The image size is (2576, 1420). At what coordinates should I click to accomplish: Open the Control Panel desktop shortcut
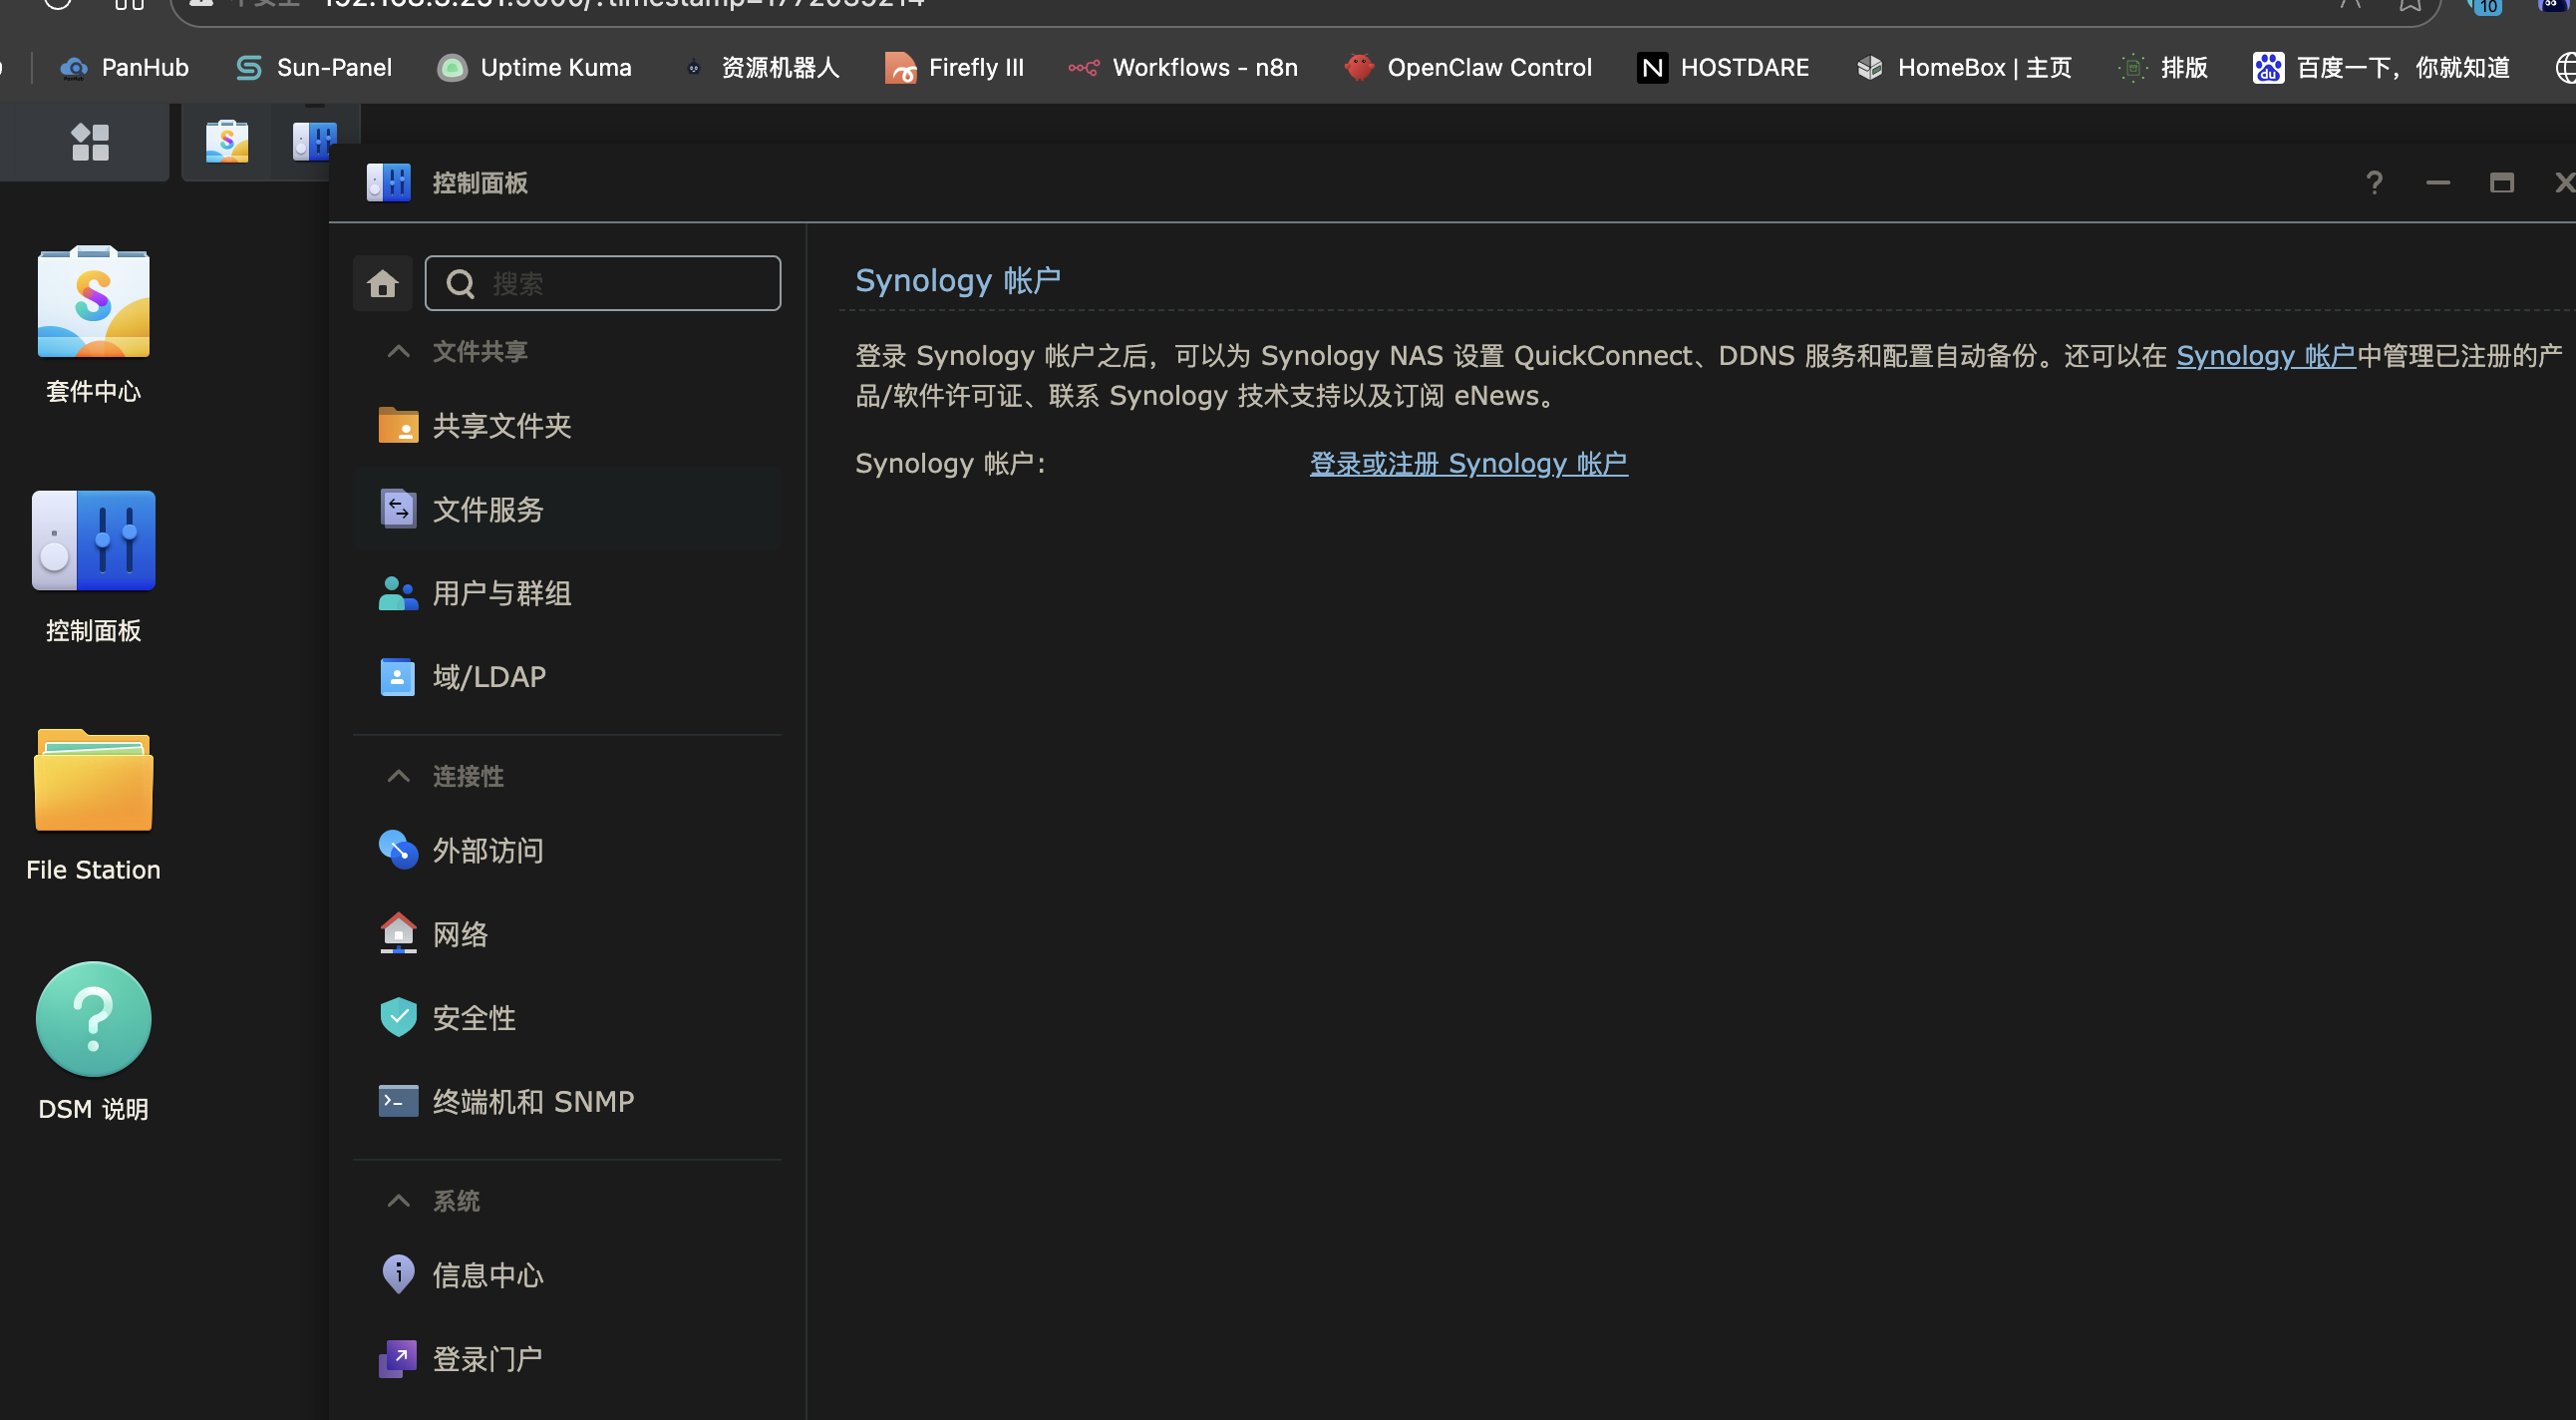click(x=93, y=542)
